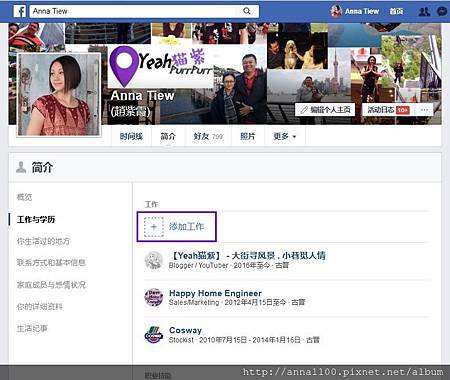Image resolution: width=450 pixels, height=380 pixels.
Task: Click the Yeah猫紫 workplace logo icon
Action: click(x=154, y=260)
